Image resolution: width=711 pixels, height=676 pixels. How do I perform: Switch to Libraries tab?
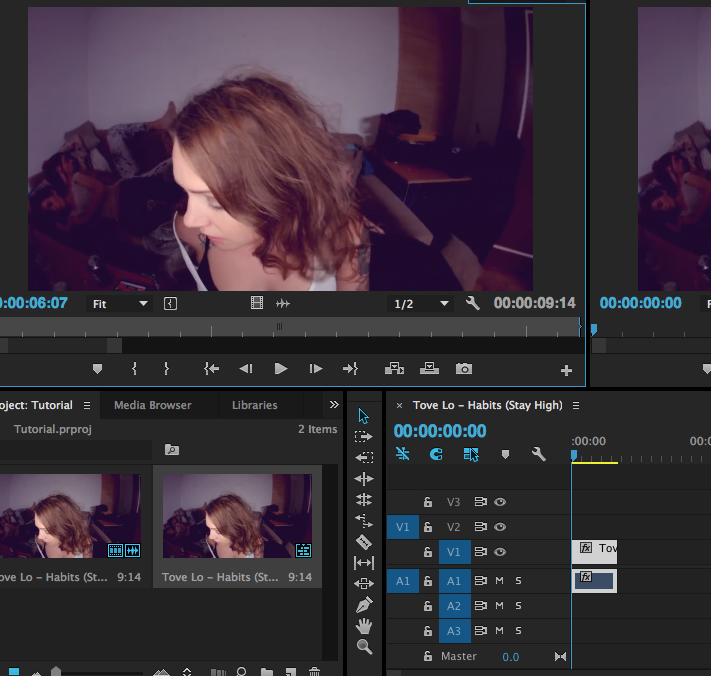click(x=255, y=405)
